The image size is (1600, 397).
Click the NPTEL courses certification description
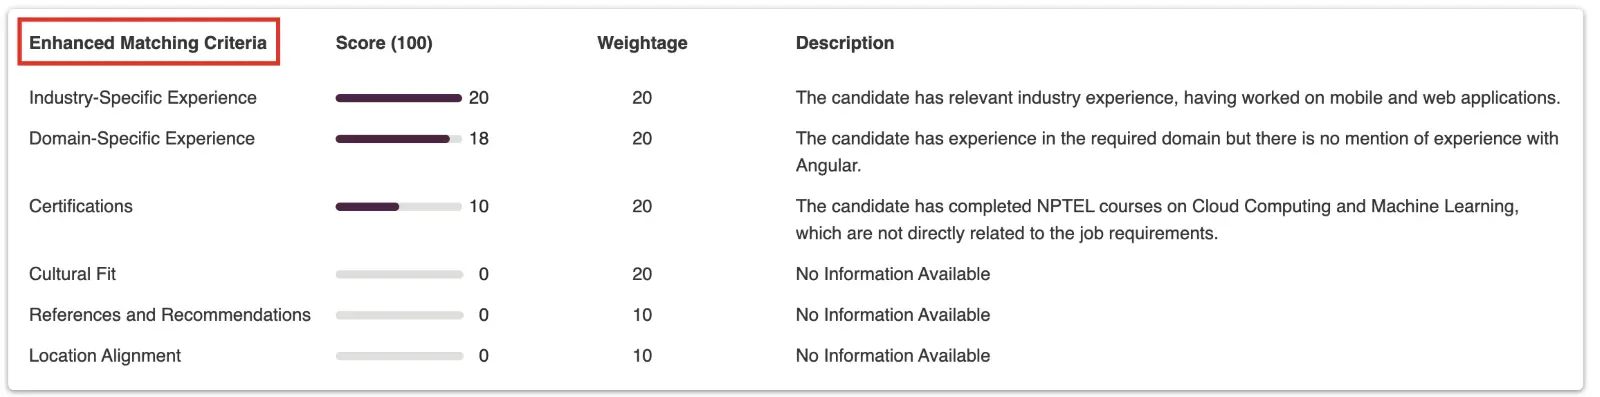point(1157,220)
